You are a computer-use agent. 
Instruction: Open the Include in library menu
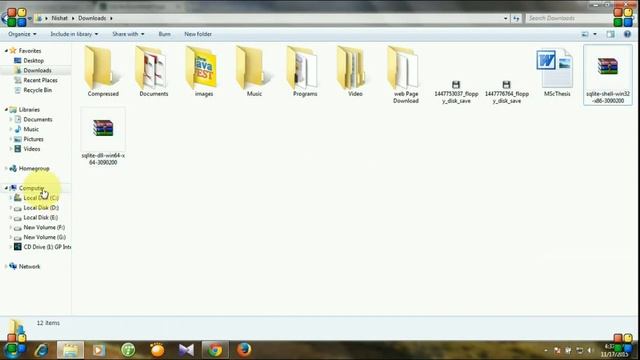(x=74, y=34)
